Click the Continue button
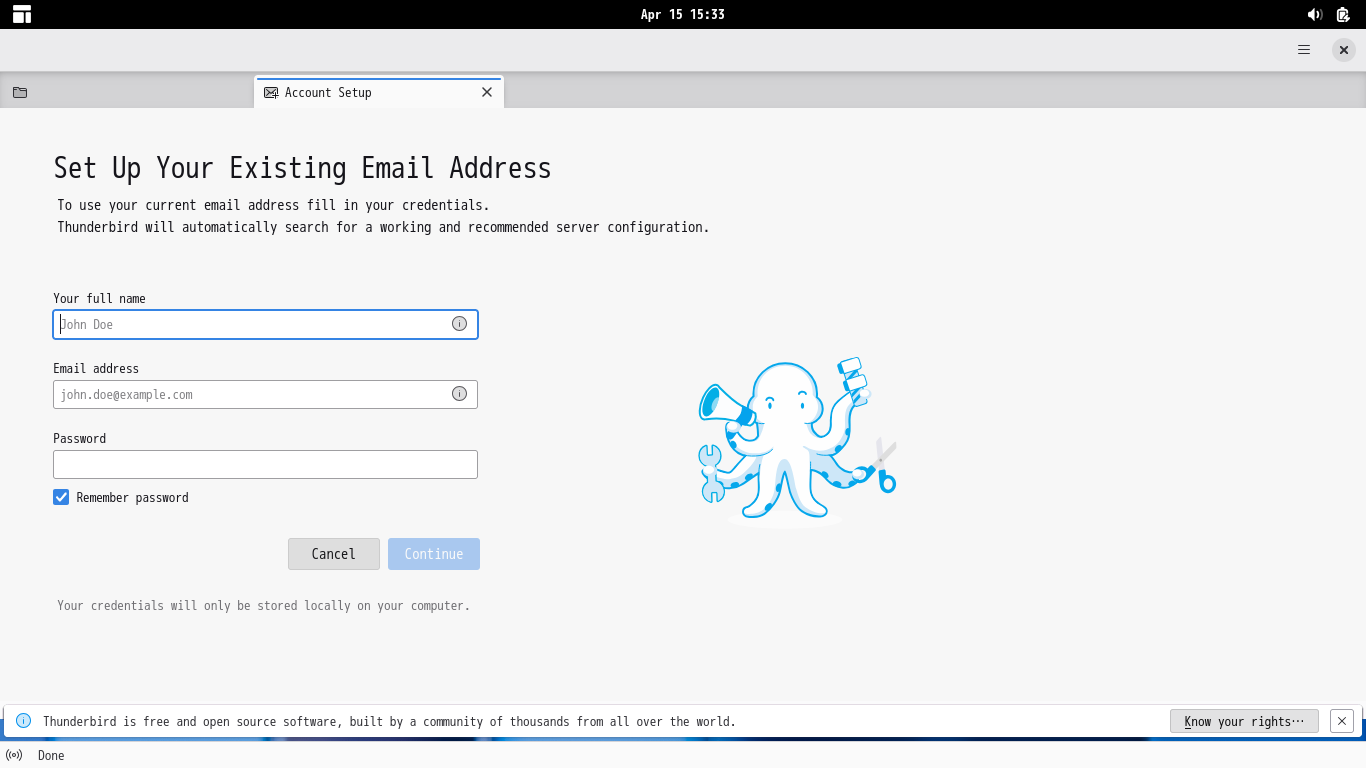This screenshot has height=768, width=1366. point(434,554)
